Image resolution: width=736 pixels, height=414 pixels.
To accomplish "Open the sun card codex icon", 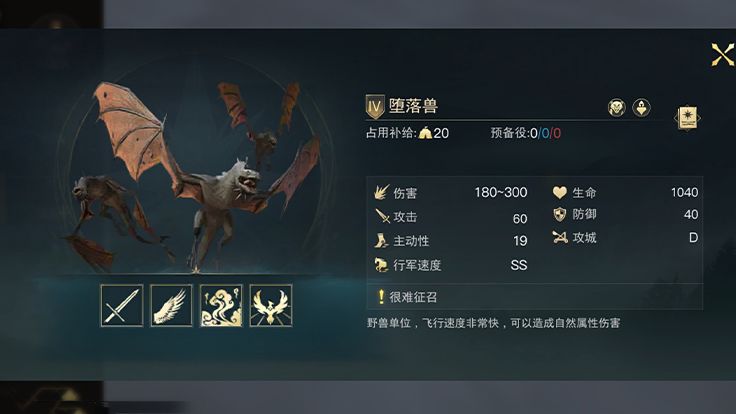I will click(x=687, y=118).
